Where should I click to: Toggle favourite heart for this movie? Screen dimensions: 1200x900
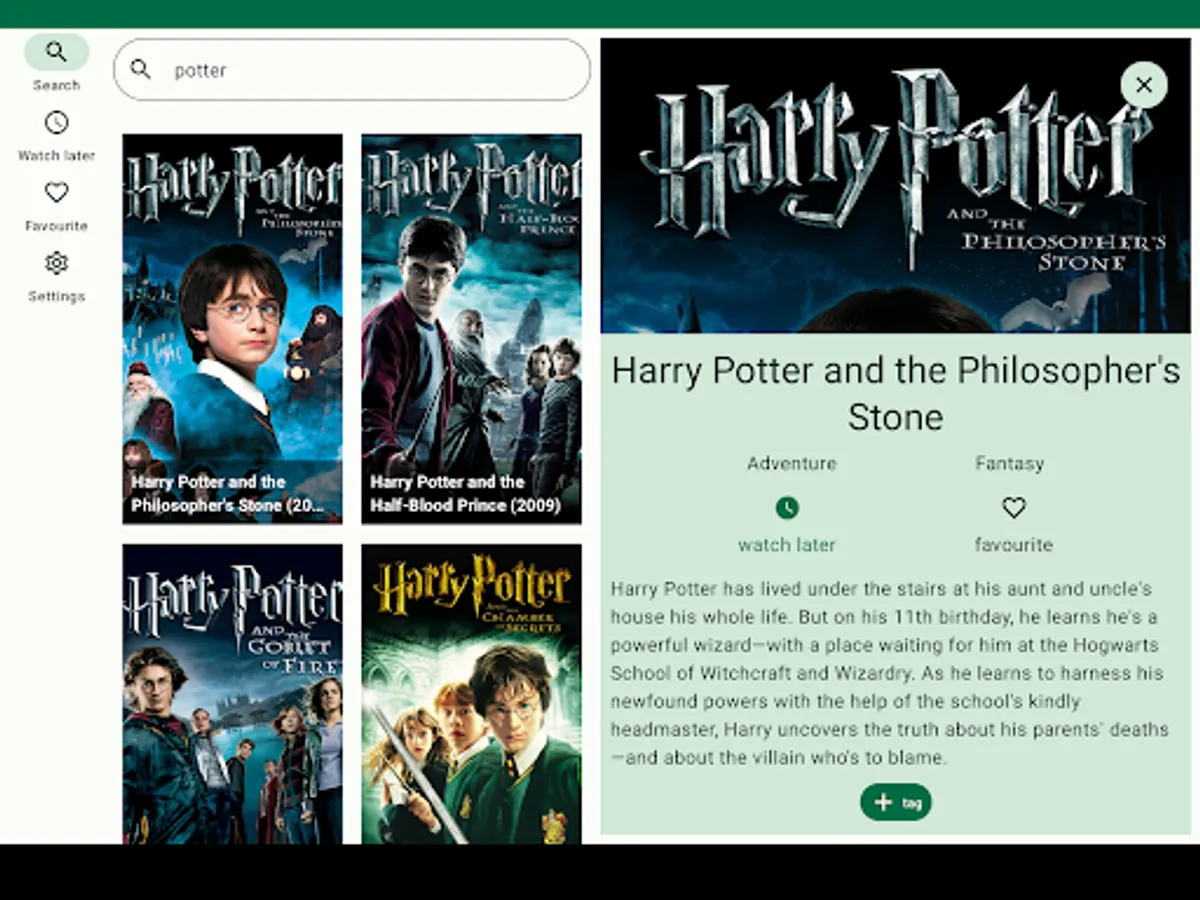click(x=1014, y=508)
